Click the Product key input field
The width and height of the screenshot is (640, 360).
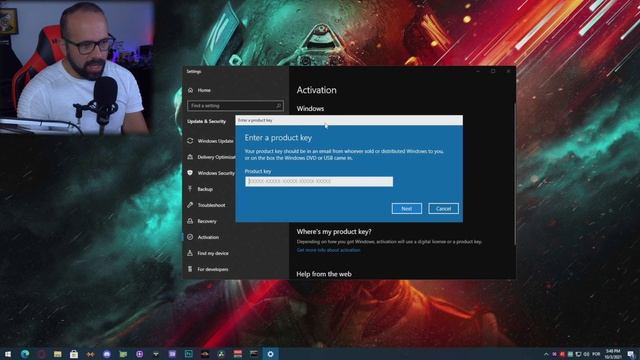(319, 181)
